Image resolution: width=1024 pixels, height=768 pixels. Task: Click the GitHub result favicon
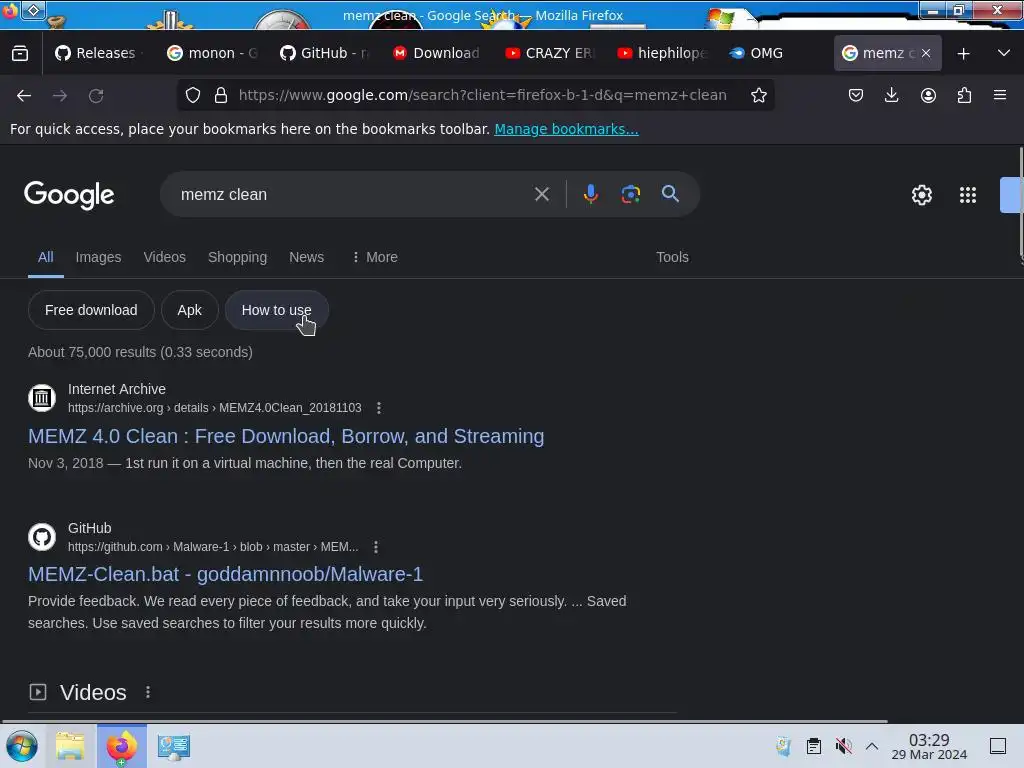point(42,536)
